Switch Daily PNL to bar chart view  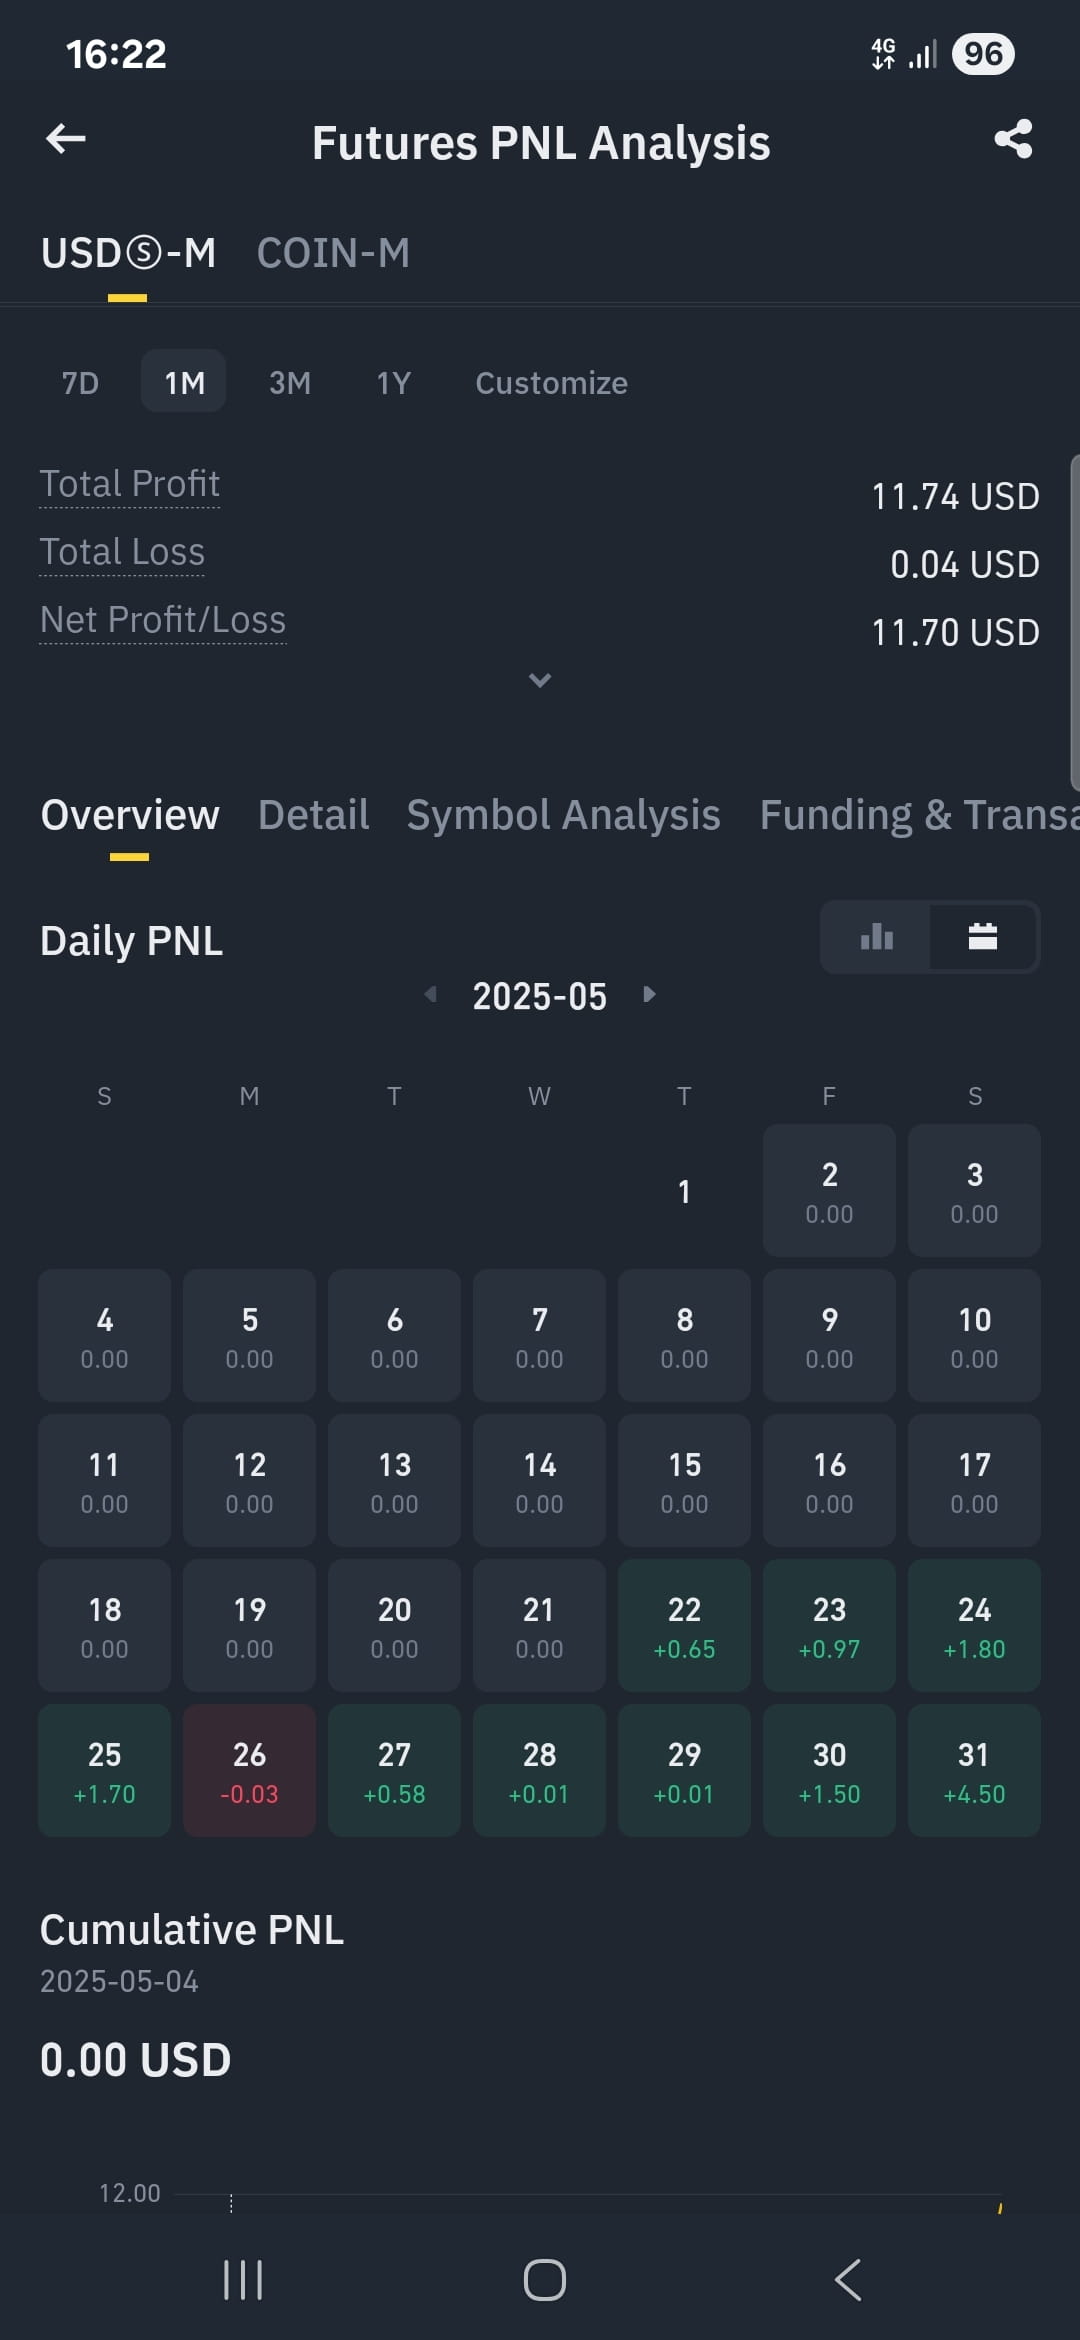(x=876, y=937)
